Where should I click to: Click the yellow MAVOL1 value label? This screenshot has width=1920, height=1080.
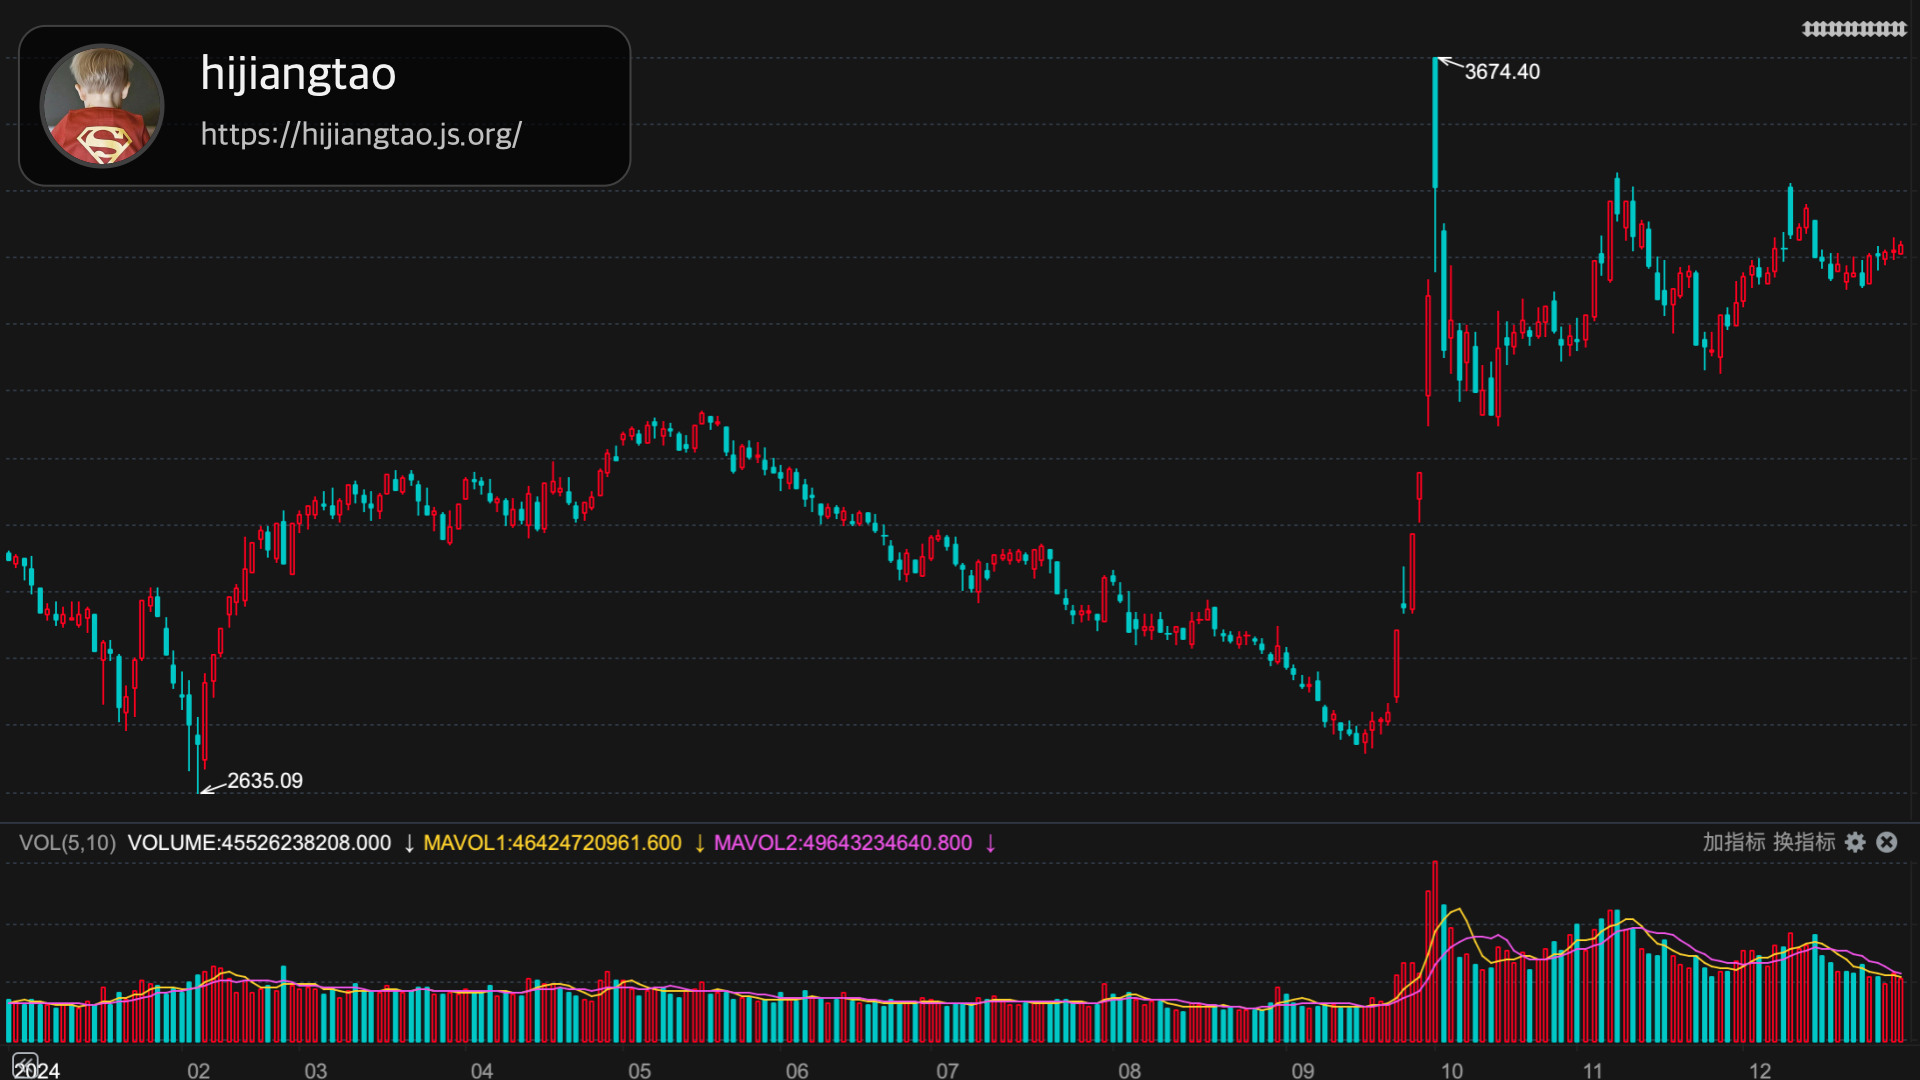552,843
